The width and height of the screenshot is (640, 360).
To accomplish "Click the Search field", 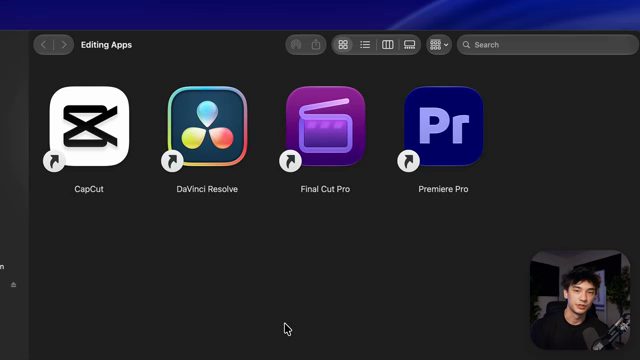I will coord(548,44).
